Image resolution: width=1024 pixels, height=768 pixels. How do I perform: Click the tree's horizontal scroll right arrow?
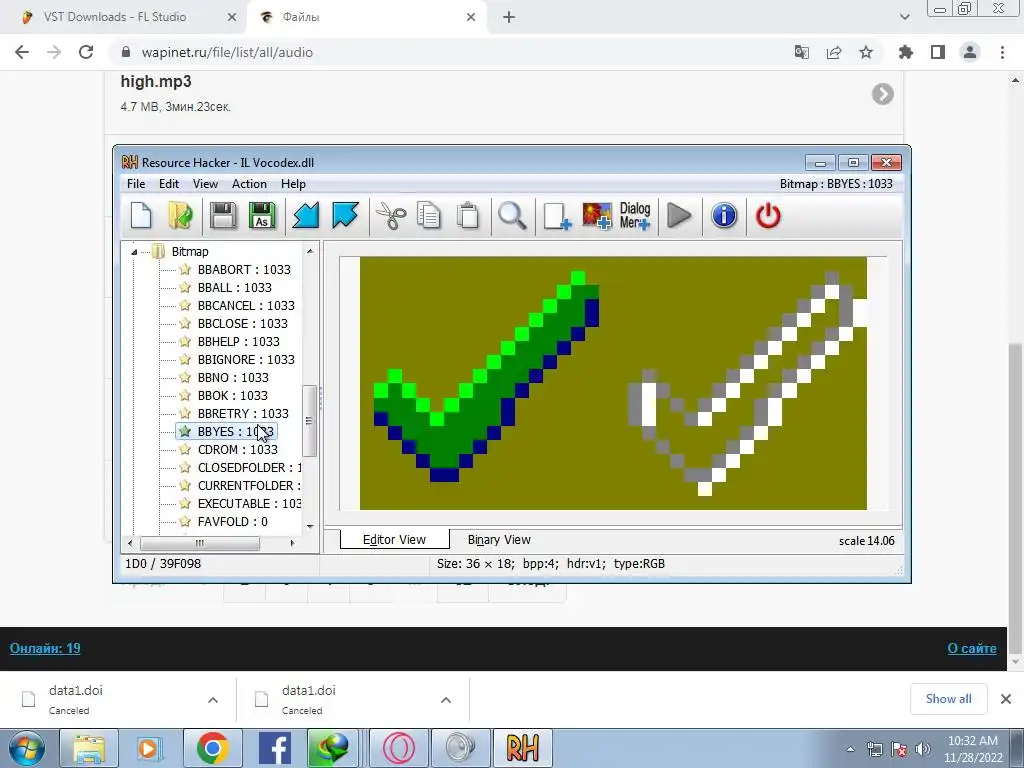292,543
